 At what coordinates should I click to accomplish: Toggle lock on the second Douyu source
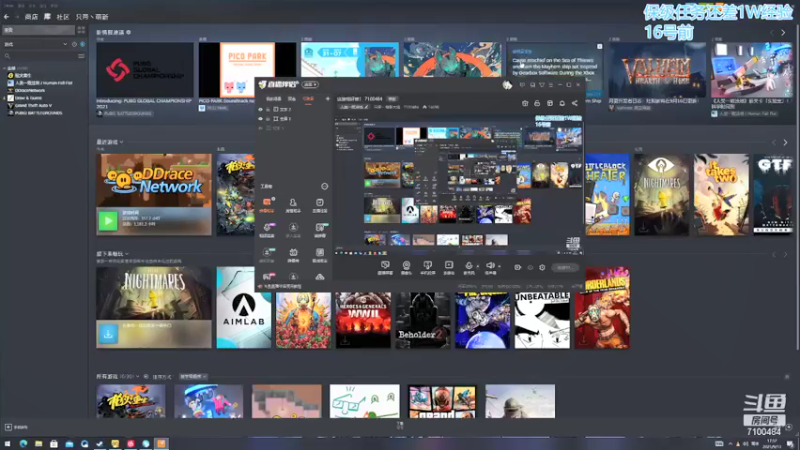click(268, 119)
